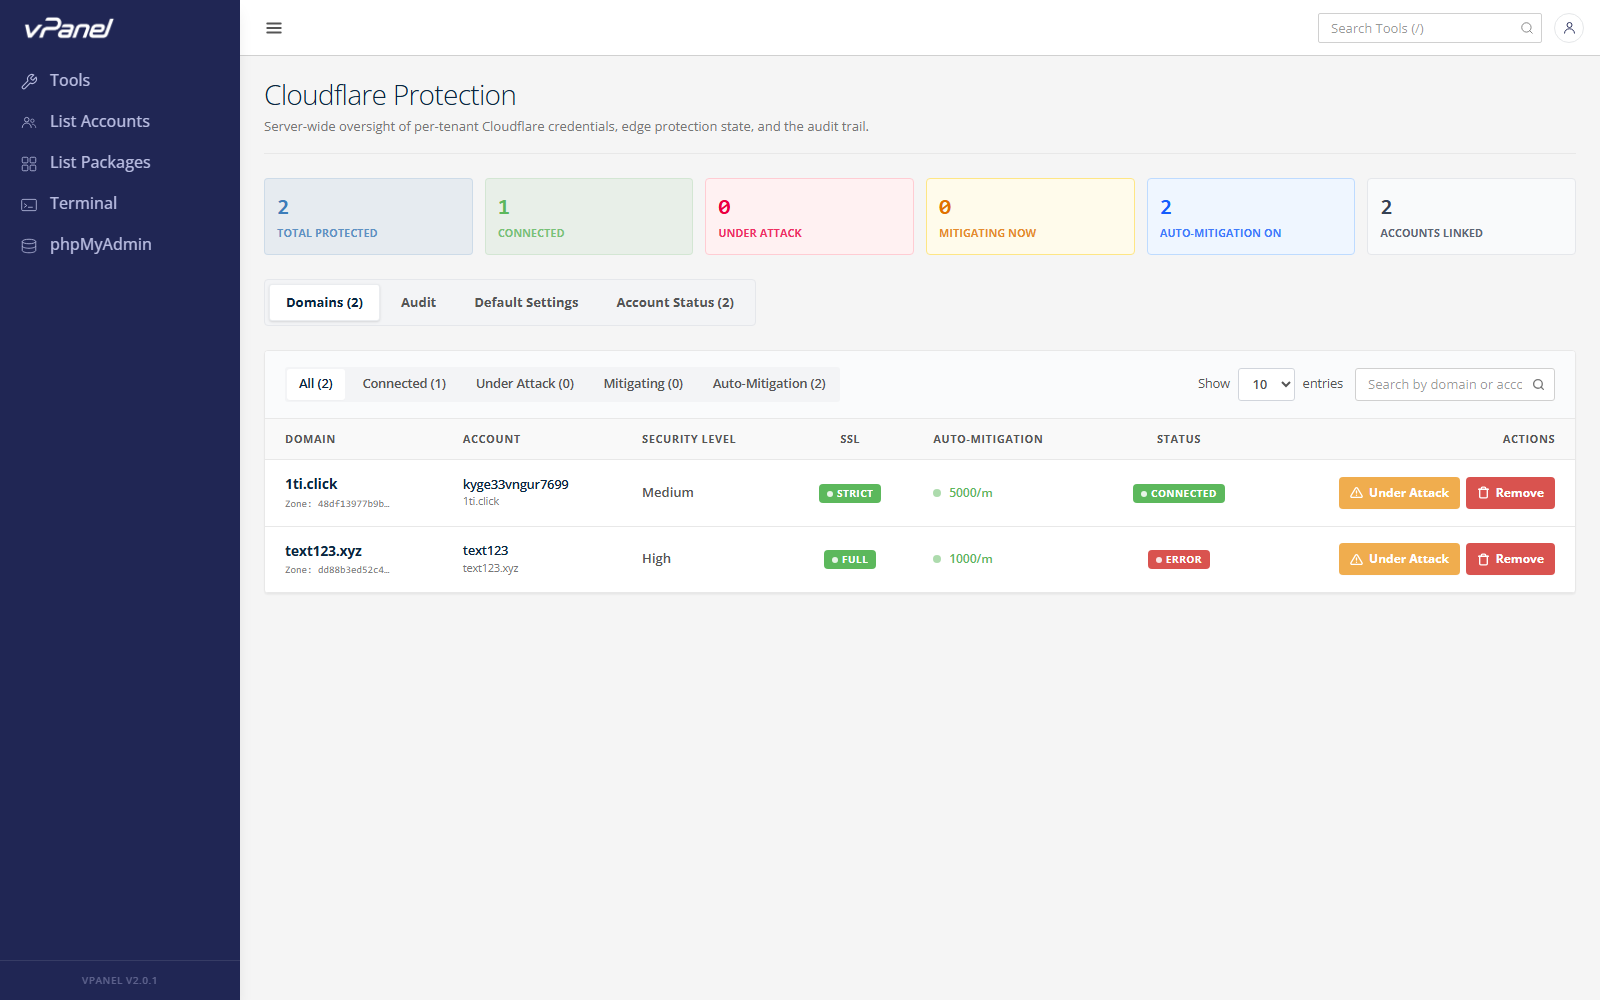Screen dimensions: 1600x1000
Task: Open the Default Settings tab
Action: pos(526,302)
